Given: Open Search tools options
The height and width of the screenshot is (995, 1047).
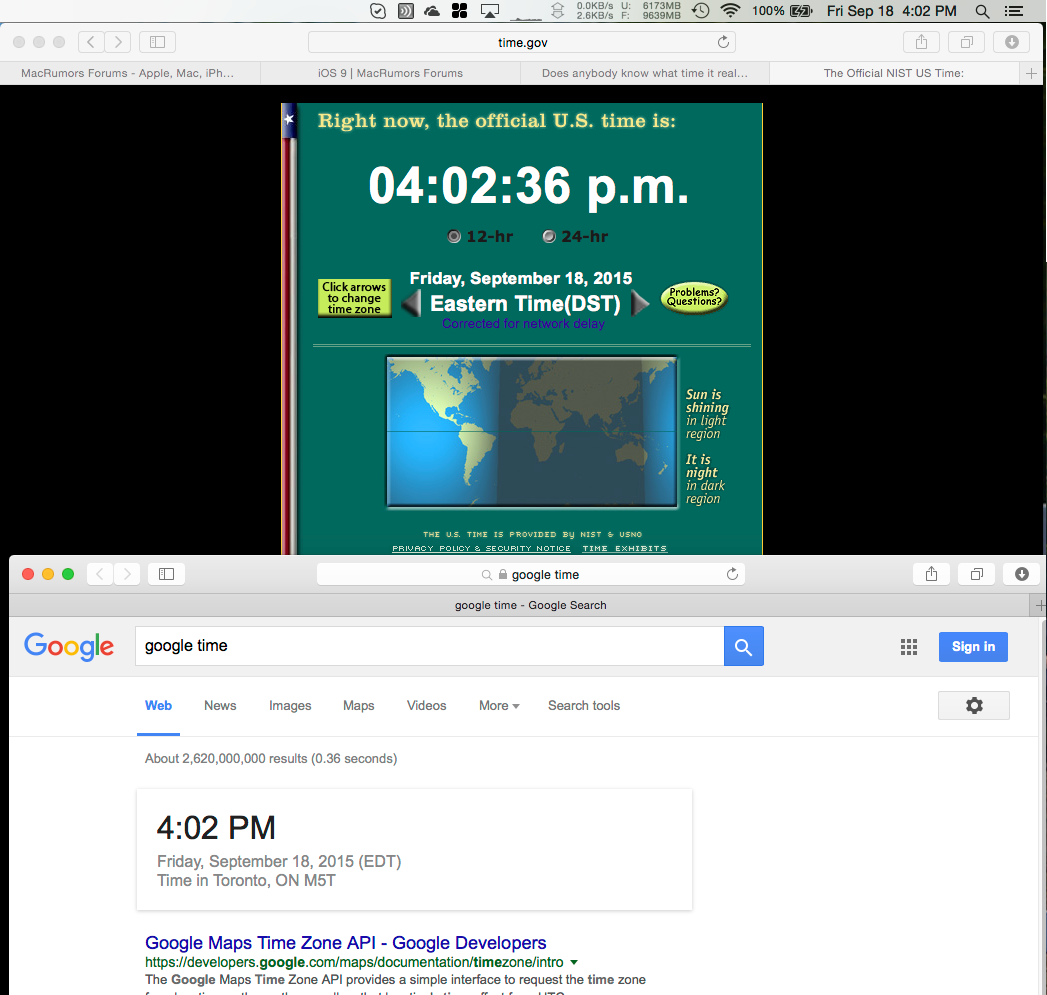Looking at the screenshot, I should 584,705.
